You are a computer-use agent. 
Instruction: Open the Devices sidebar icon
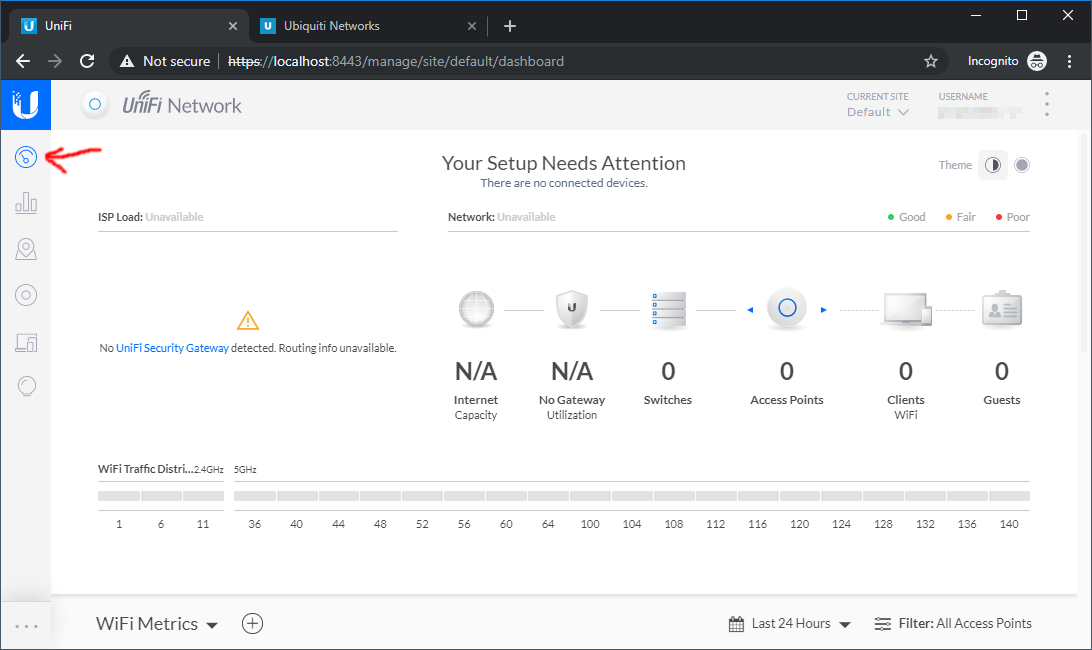pos(26,295)
